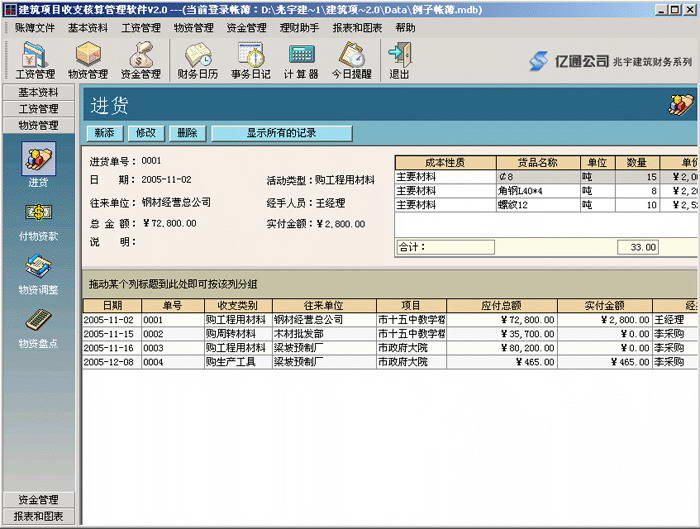Image resolution: width=700 pixels, height=529 pixels.
Task: Open the 报表和图表 menu
Action: 357,28
